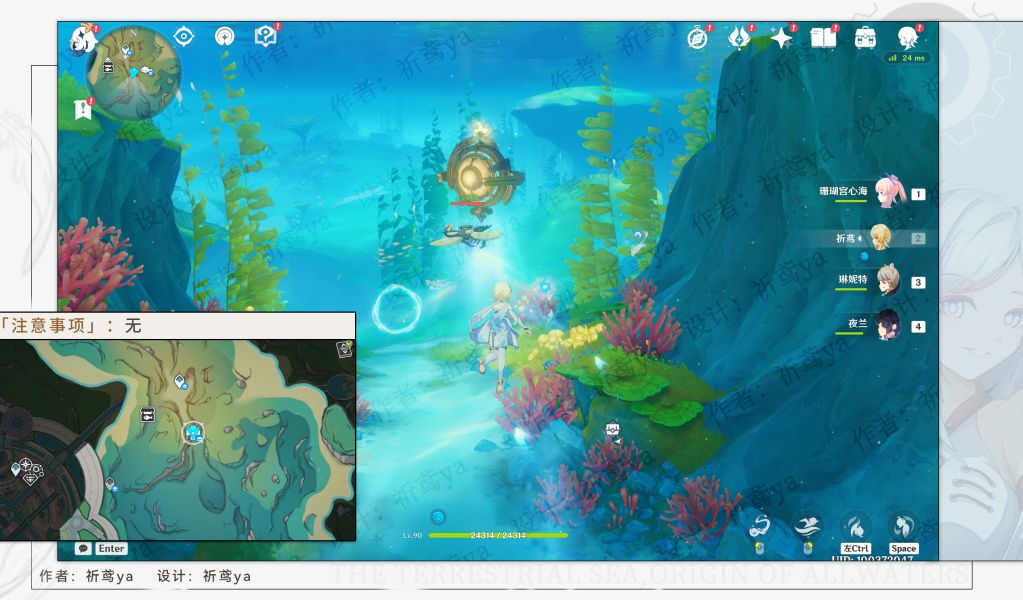Click 珊瑚宫心海 character portrait
Image resolution: width=1023 pixels, height=600 pixels.
point(889,191)
